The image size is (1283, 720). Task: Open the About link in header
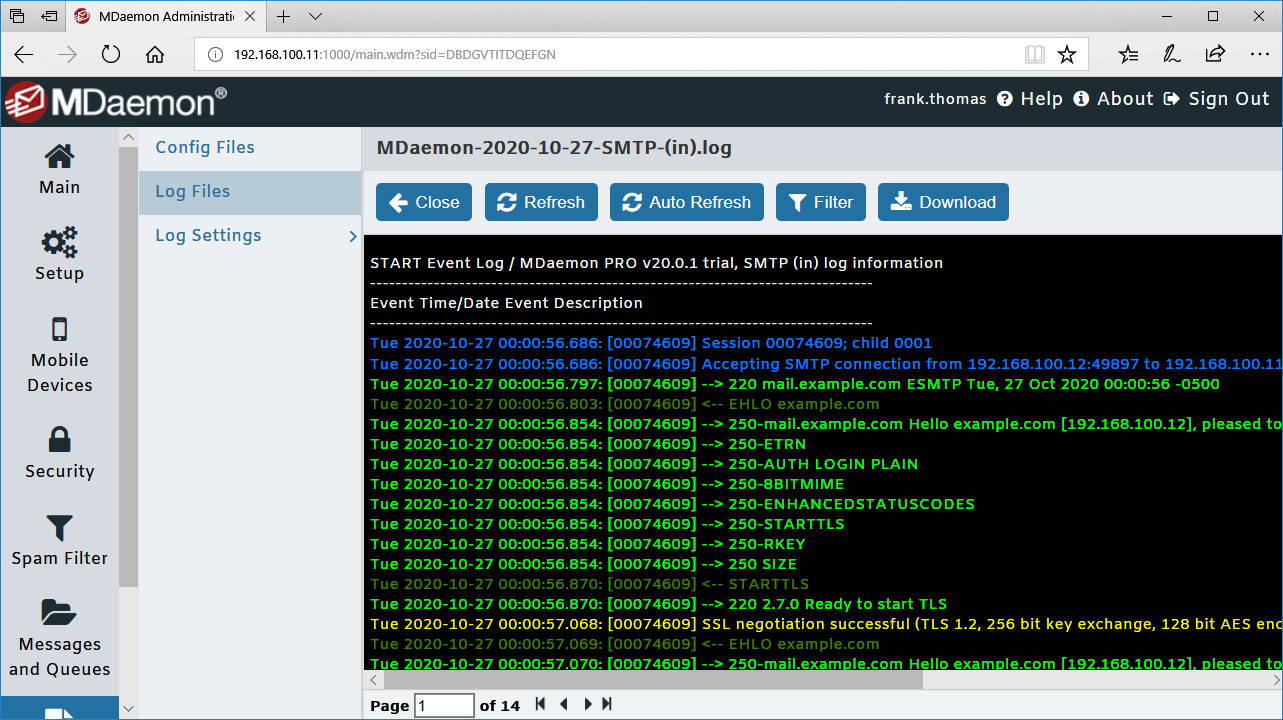tap(1113, 99)
